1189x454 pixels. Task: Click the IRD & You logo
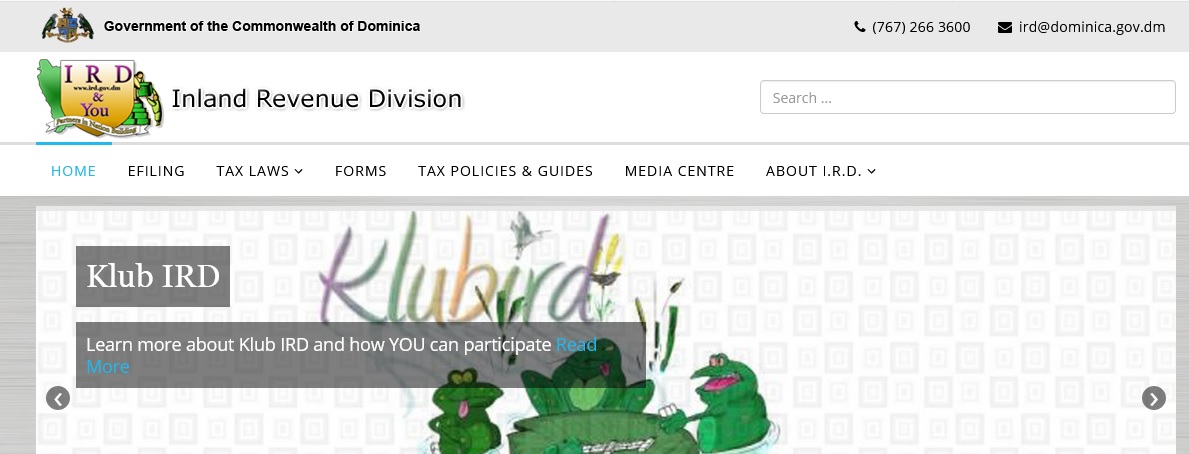pos(99,99)
